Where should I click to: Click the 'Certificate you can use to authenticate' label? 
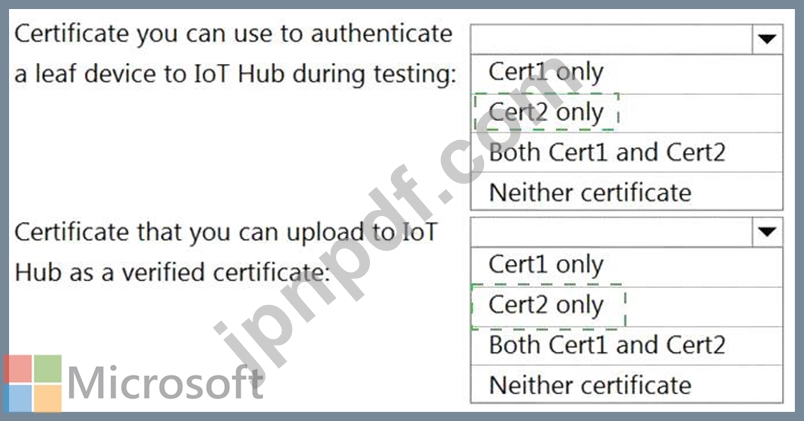(233, 35)
